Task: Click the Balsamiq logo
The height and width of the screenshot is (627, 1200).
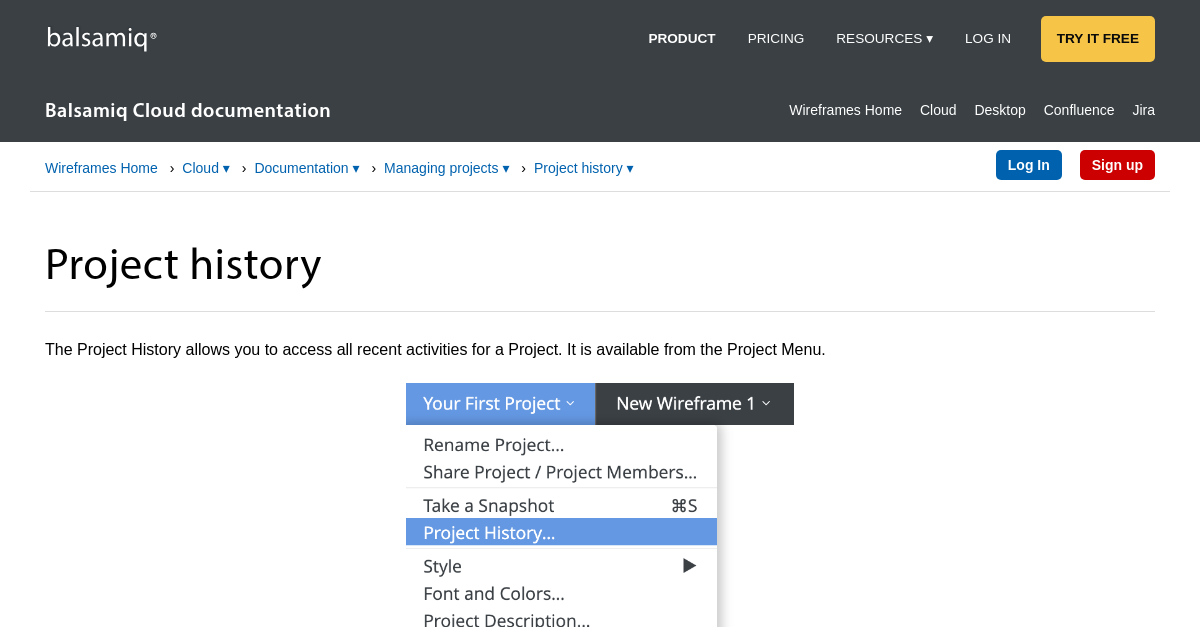Action: pyautogui.click(x=101, y=39)
